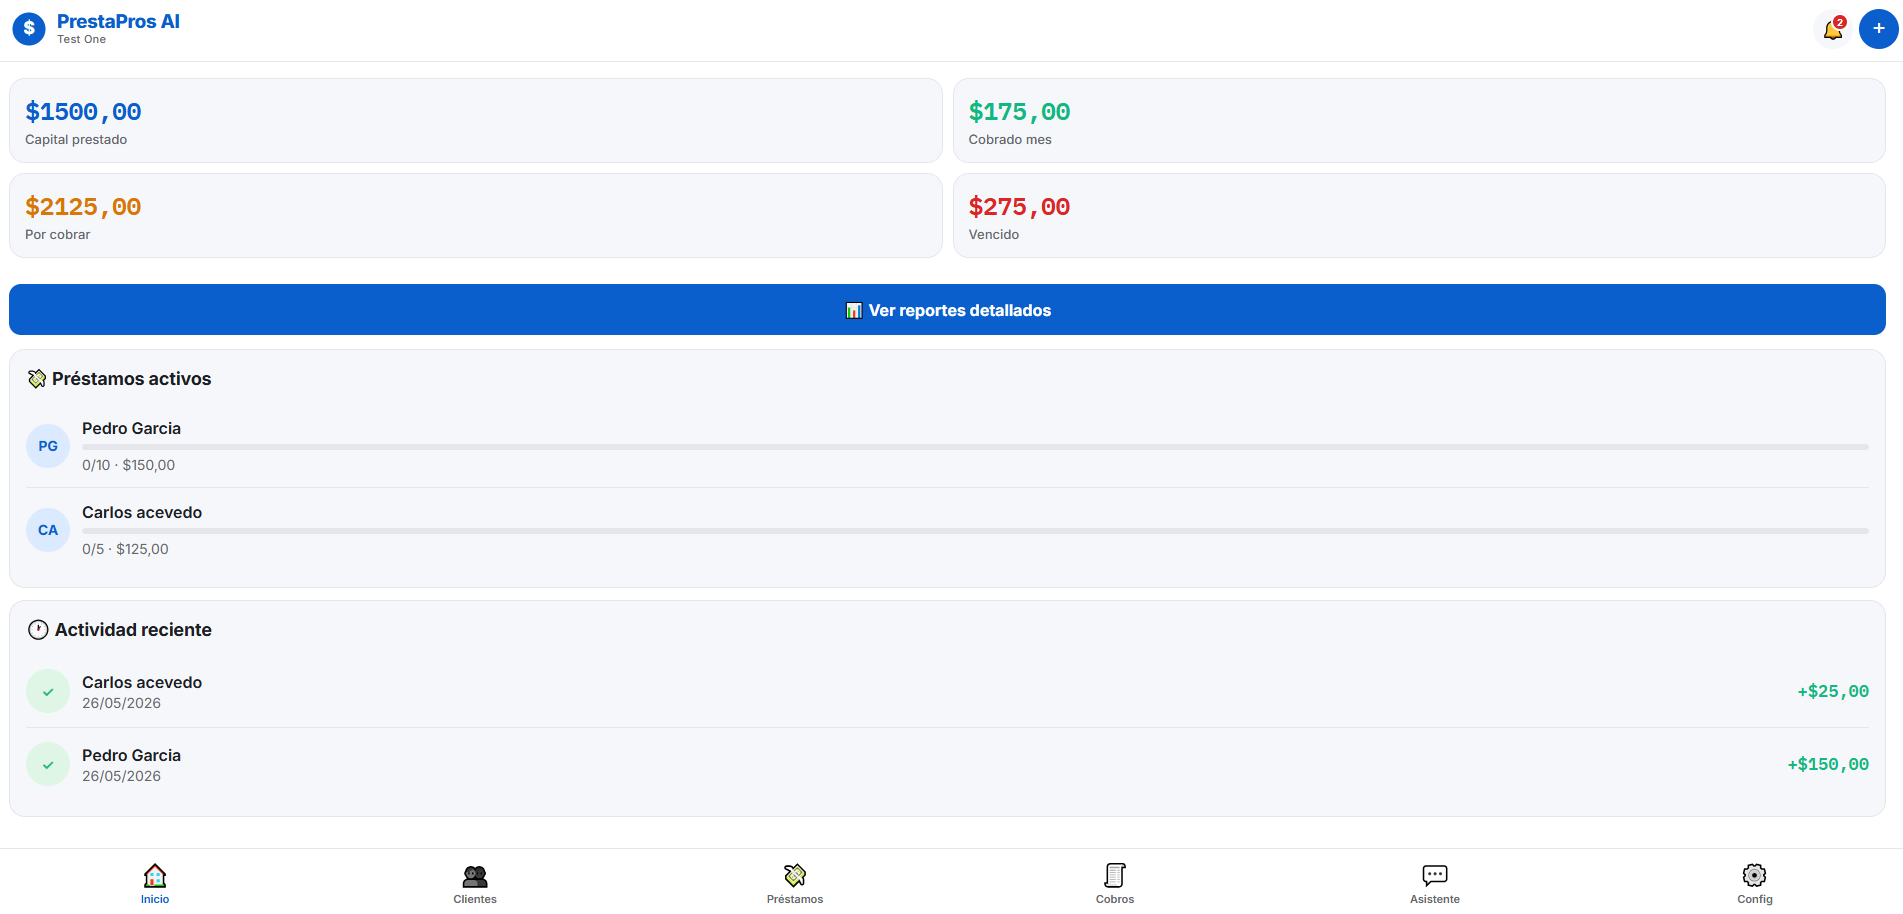Click the PG avatar circle
The width and height of the screenshot is (1903, 914).
[48, 446]
